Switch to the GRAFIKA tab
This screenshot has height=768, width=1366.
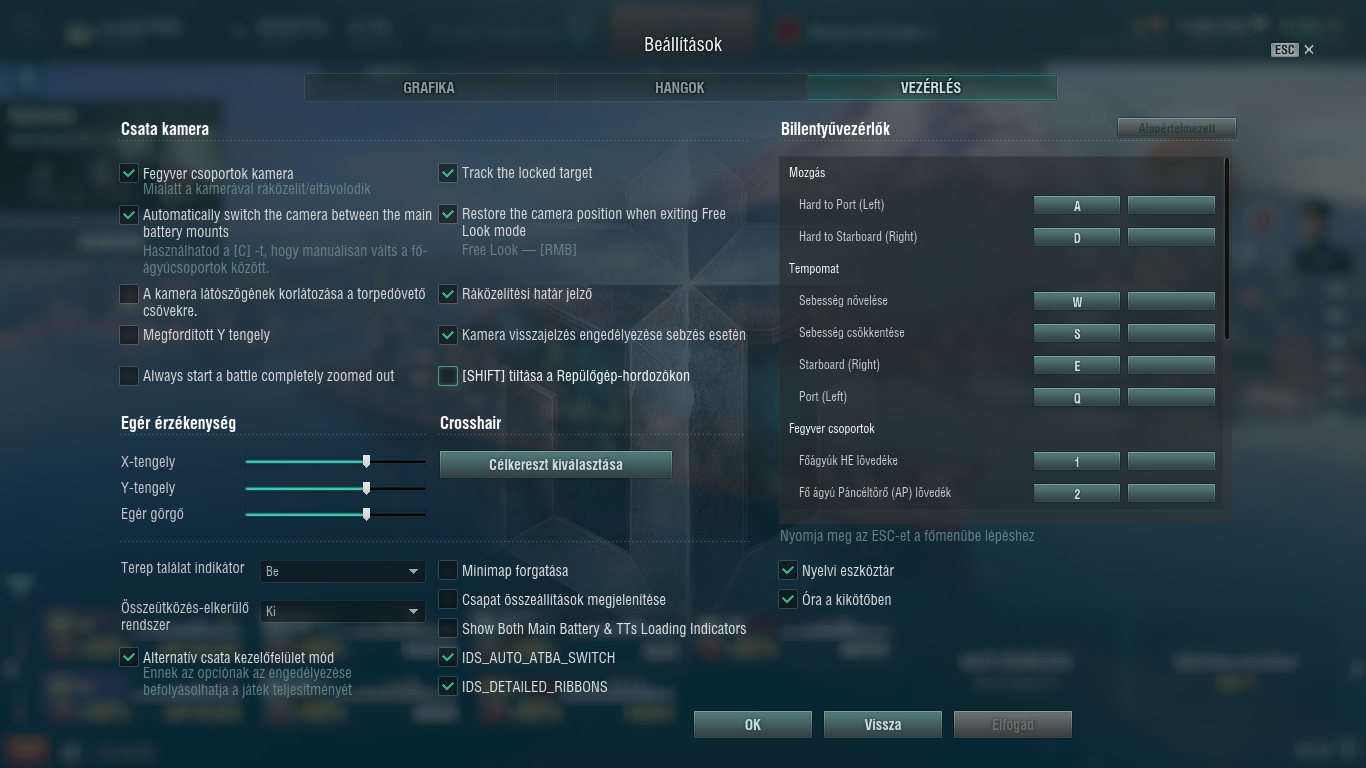(429, 88)
